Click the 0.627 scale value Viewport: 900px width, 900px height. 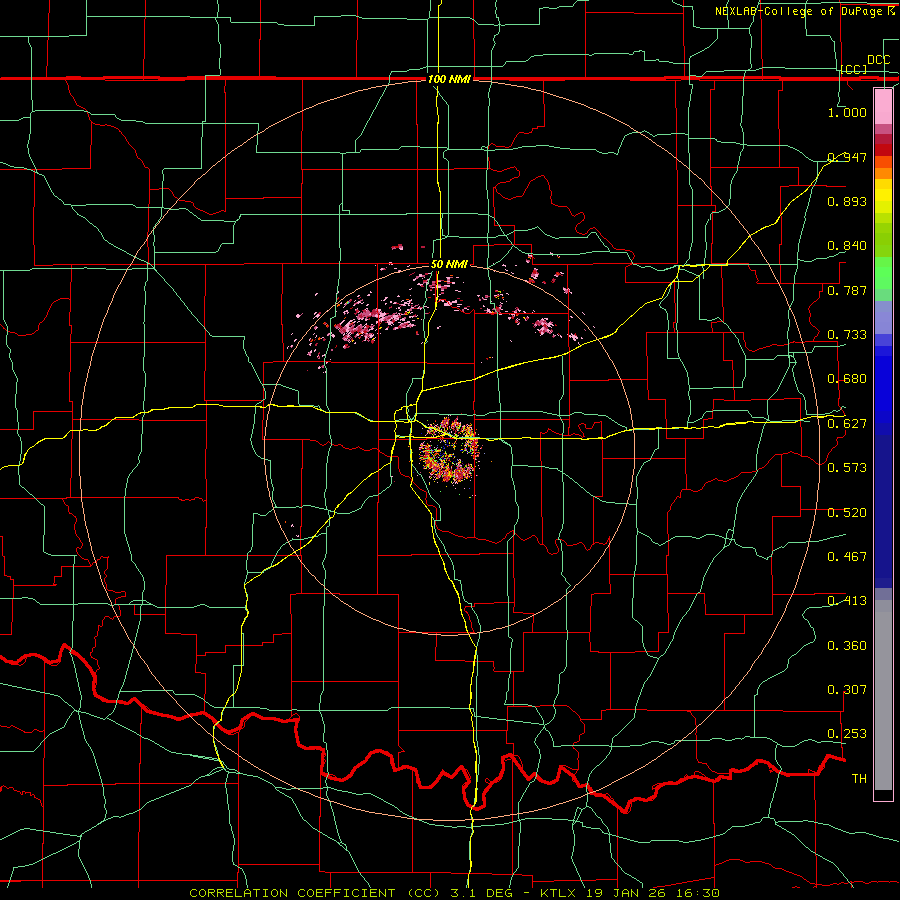point(847,424)
